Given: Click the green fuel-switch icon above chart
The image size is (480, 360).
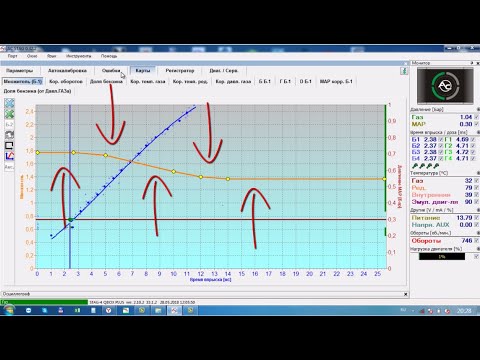Looking at the screenshot, I should point(404,71).
